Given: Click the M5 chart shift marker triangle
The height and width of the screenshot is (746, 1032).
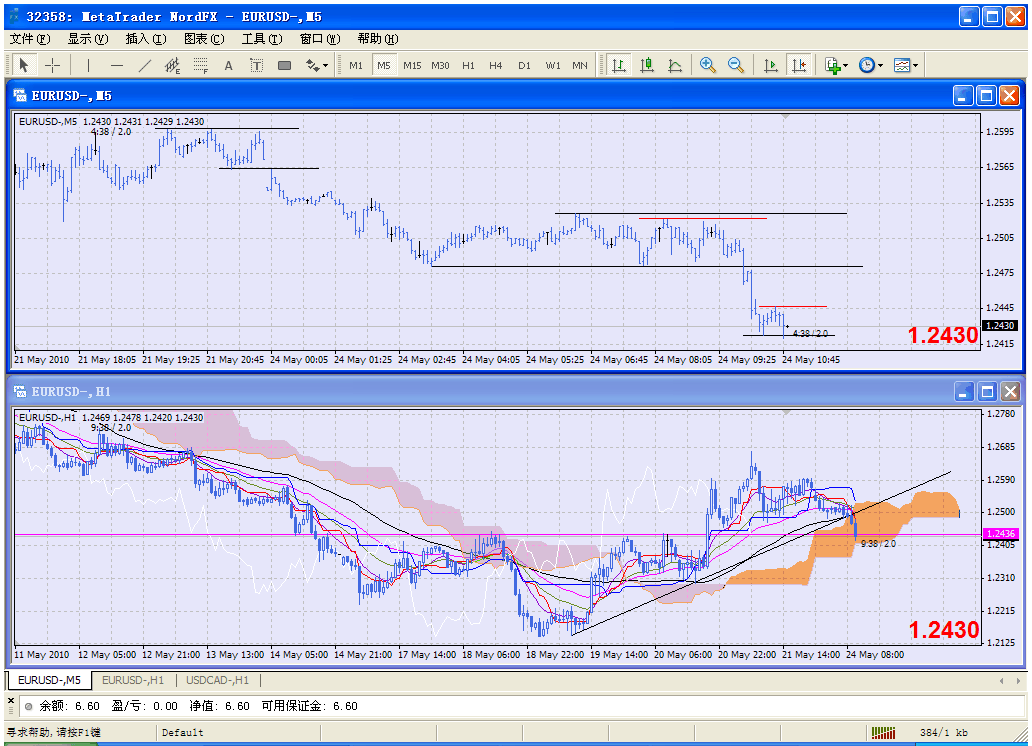Looking at the screenshot, I should 785,117.
